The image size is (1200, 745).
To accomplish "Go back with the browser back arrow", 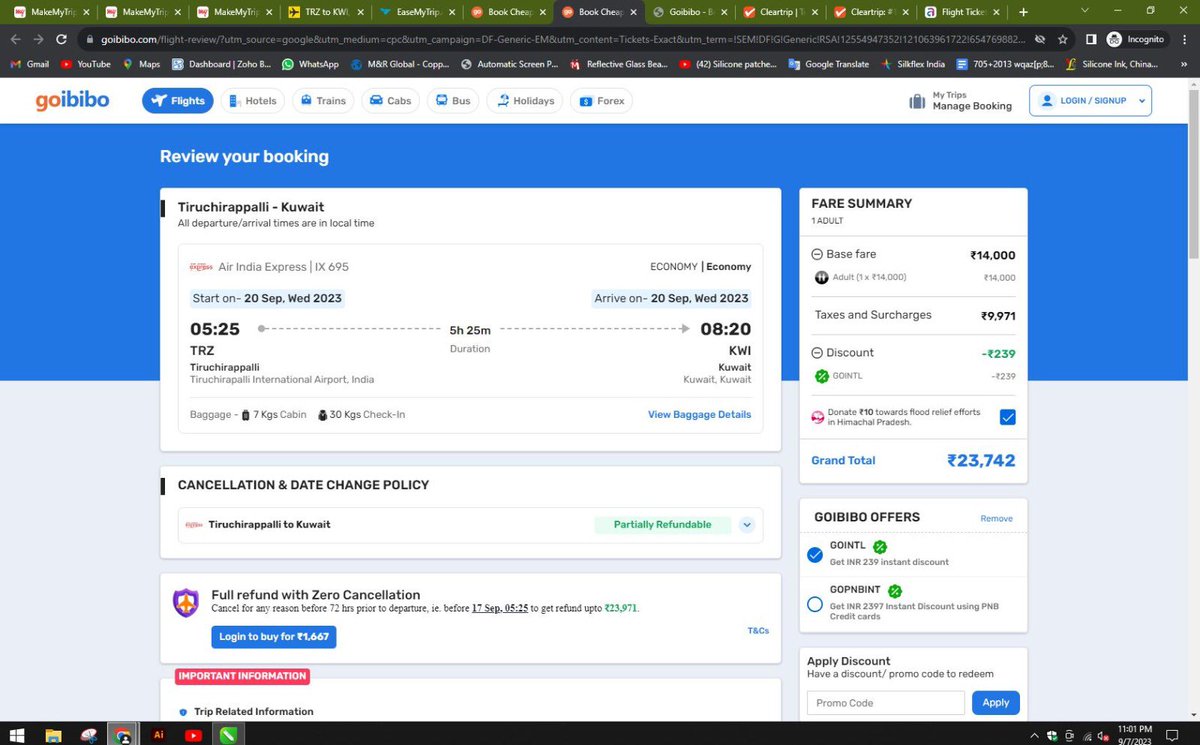I will tap(14, 39).
